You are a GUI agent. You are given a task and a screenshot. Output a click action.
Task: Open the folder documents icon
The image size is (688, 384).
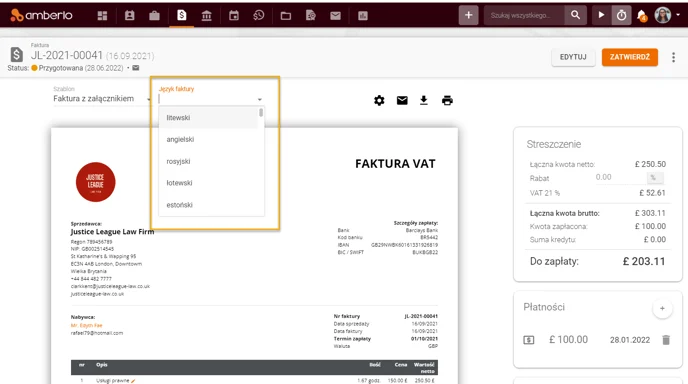click(x=286, y=16)
